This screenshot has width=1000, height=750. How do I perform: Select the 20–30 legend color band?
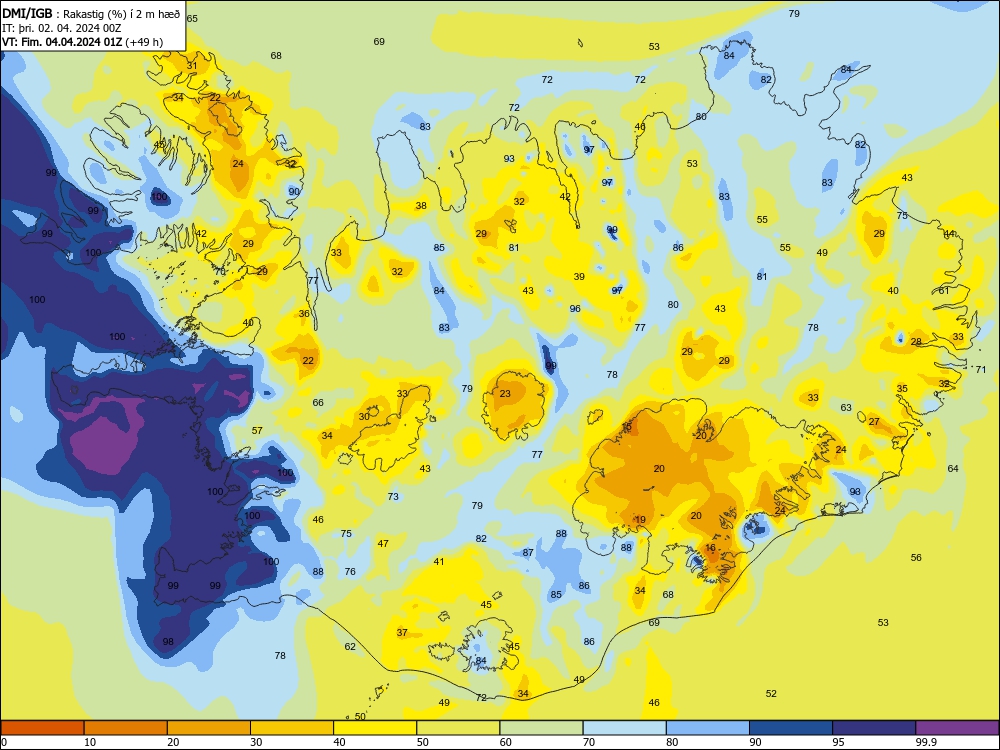(x=209, y=728)
